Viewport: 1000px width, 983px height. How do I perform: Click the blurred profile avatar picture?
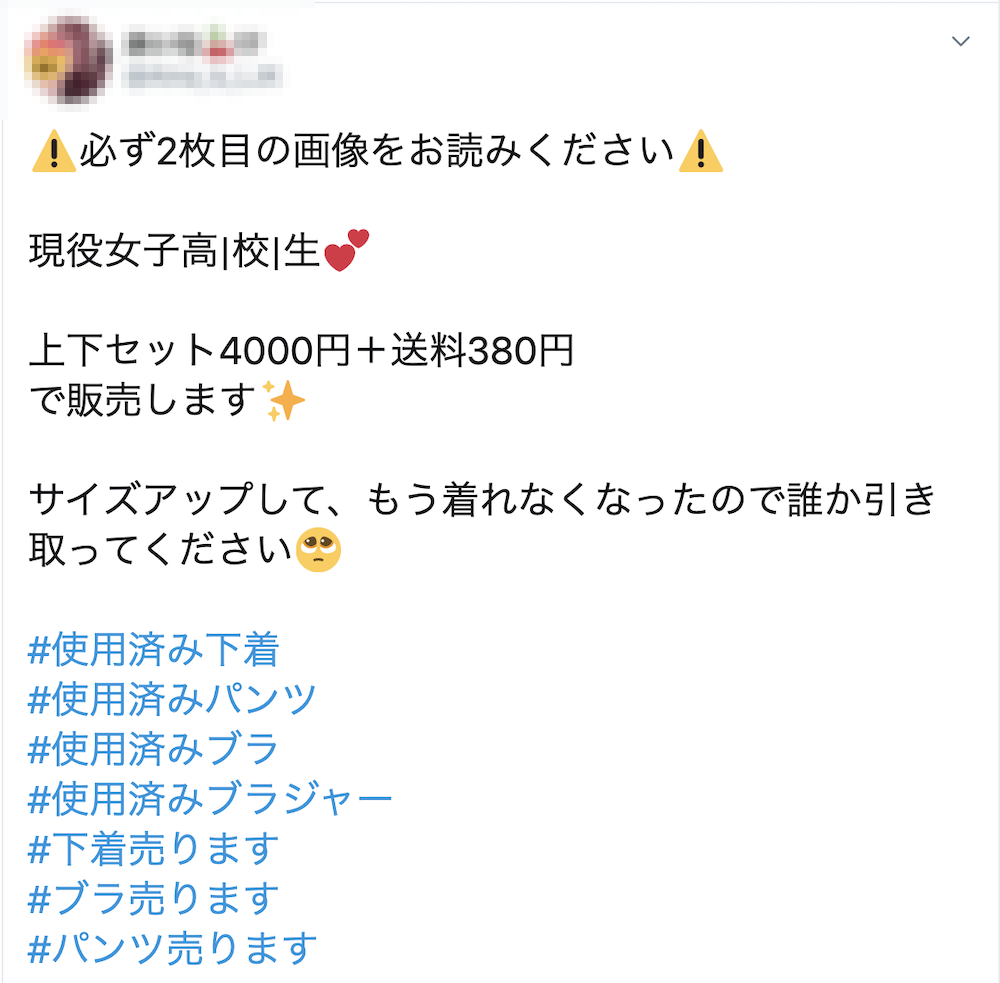[x=68, y=61]
